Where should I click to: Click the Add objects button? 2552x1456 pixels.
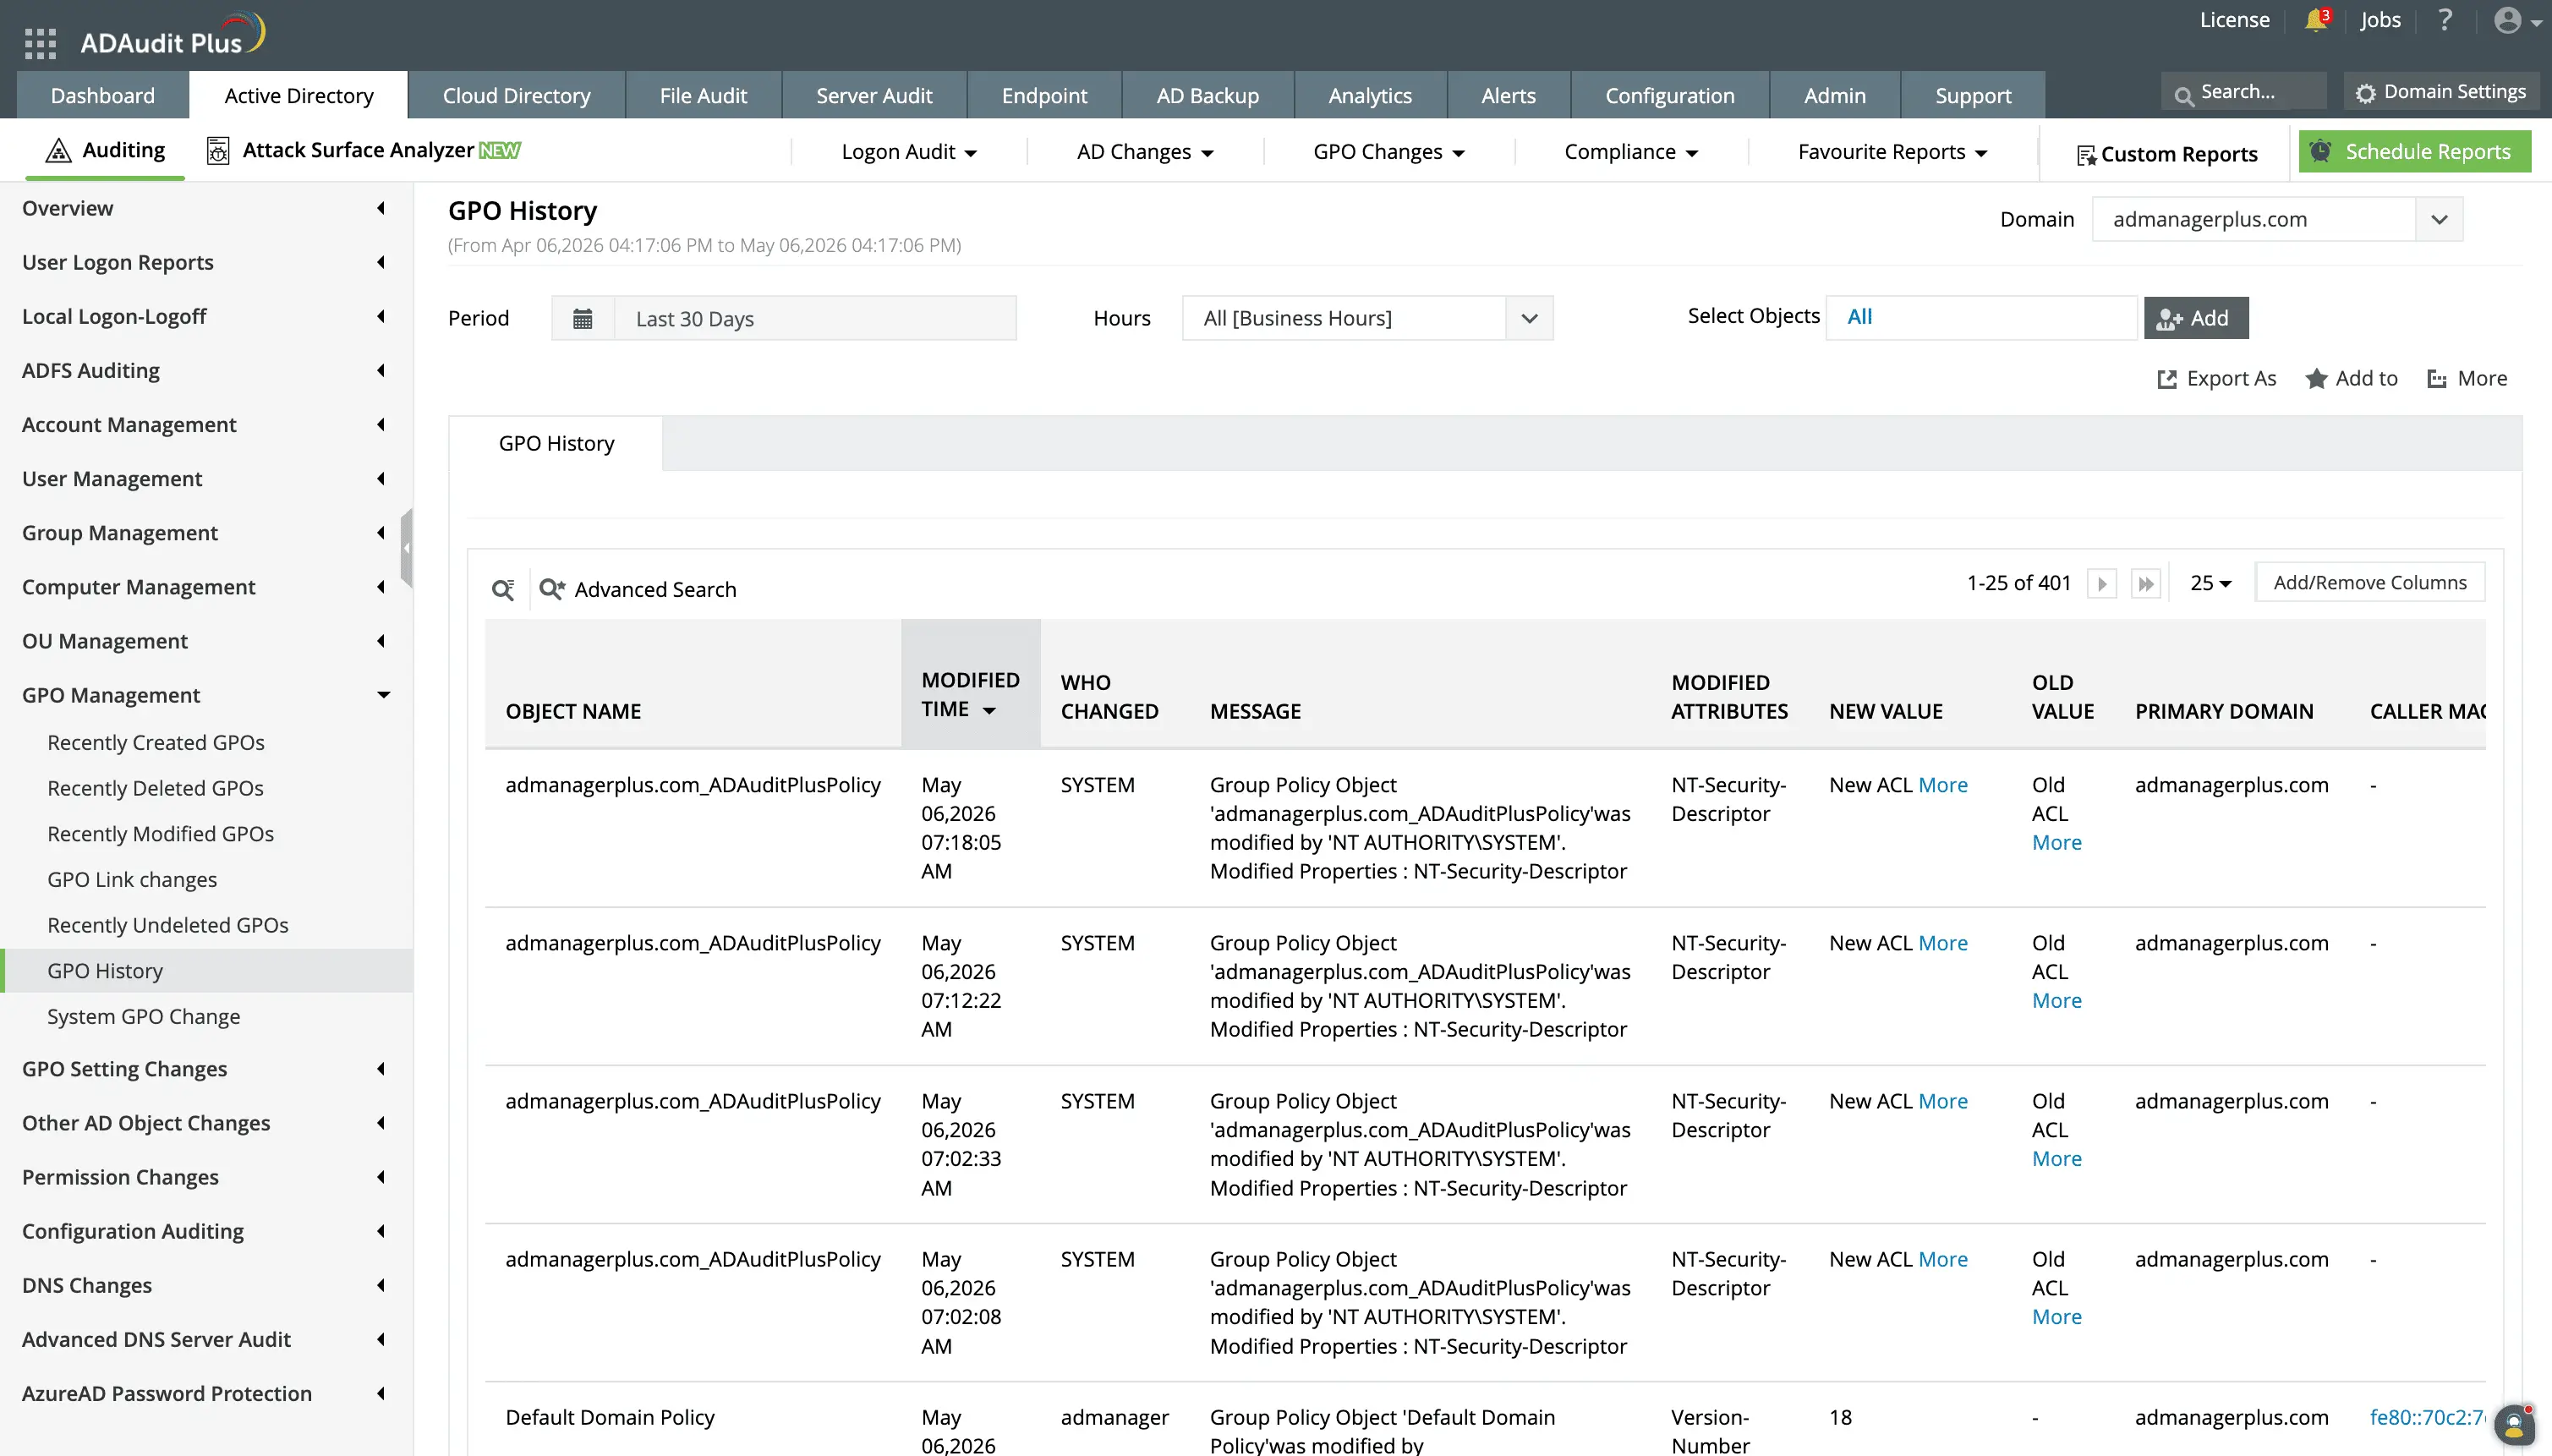(2196, 318)
